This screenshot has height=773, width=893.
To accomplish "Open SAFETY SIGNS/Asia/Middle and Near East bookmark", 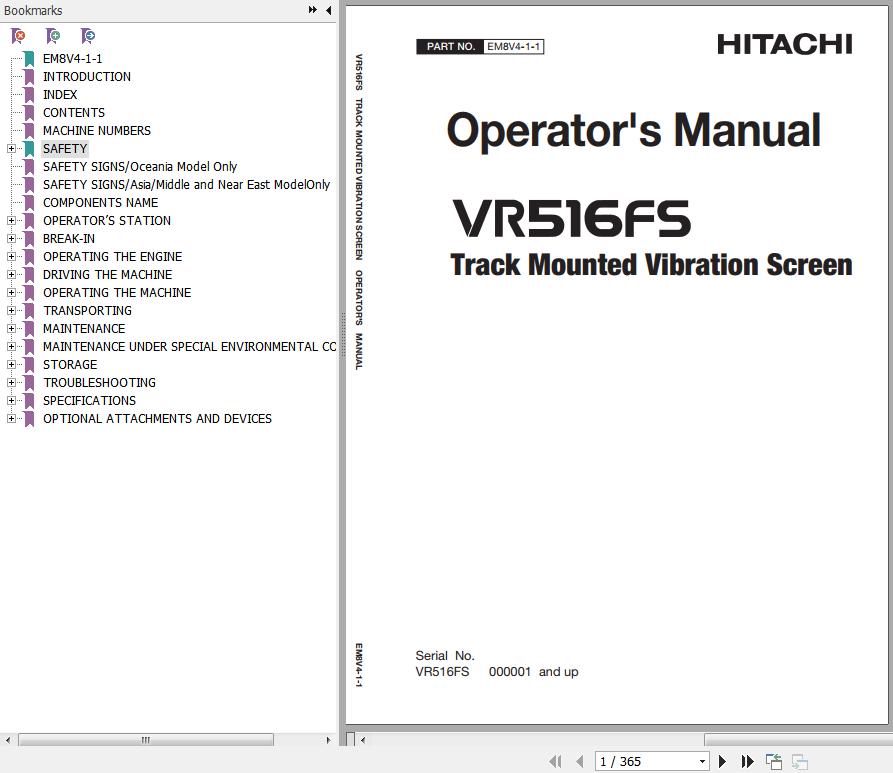I will coord(186,185).
